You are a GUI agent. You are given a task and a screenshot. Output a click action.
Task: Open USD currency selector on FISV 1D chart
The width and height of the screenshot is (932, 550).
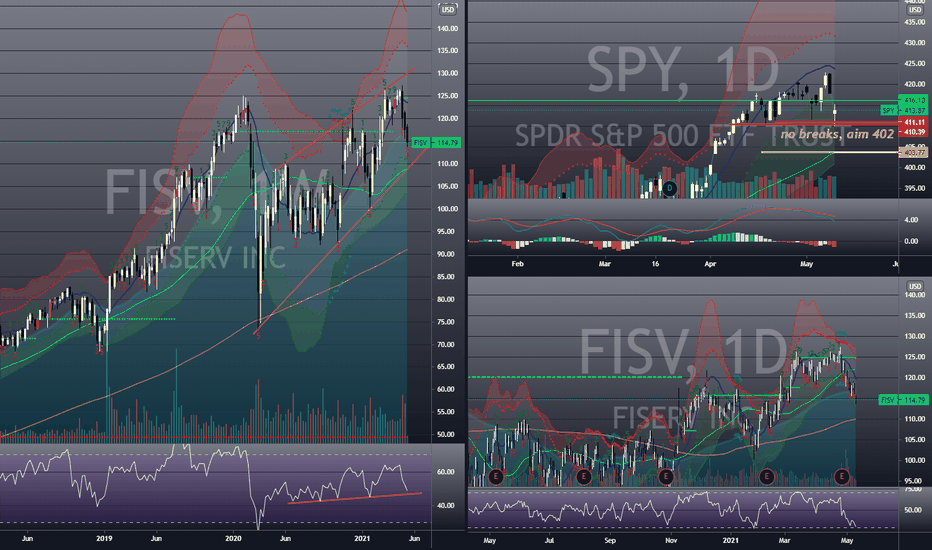[914, 286]
